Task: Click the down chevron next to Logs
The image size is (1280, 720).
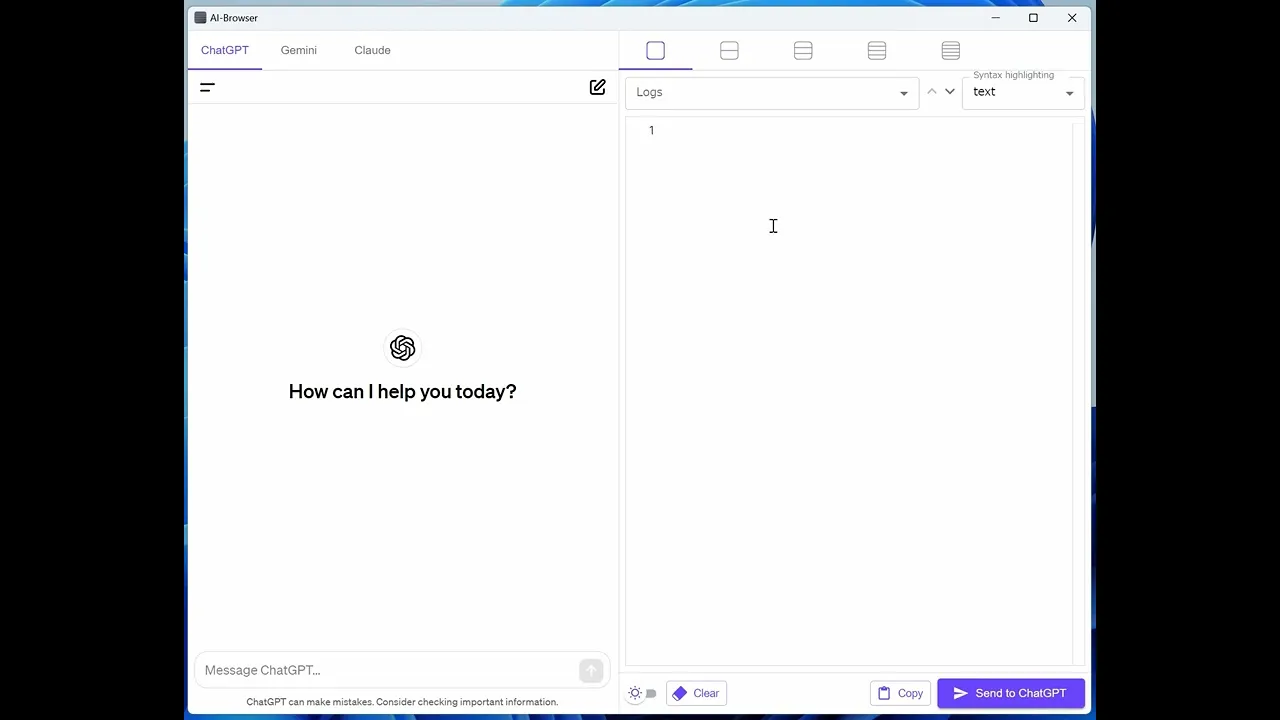Action: pos(950,92)
